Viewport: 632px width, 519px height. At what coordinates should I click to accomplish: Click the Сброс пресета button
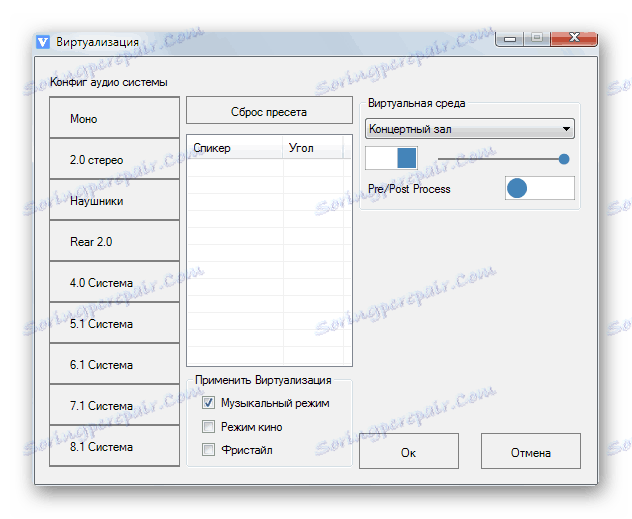click(269, 110)
